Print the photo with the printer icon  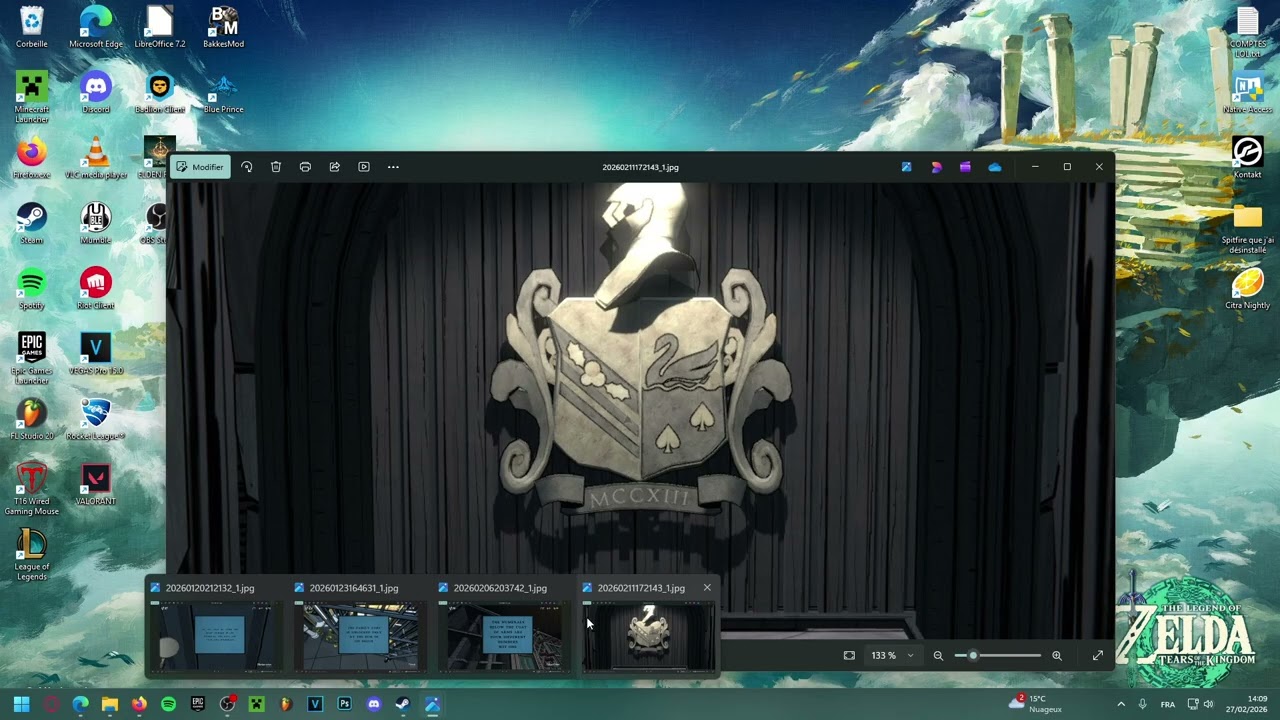click(305, 167)
